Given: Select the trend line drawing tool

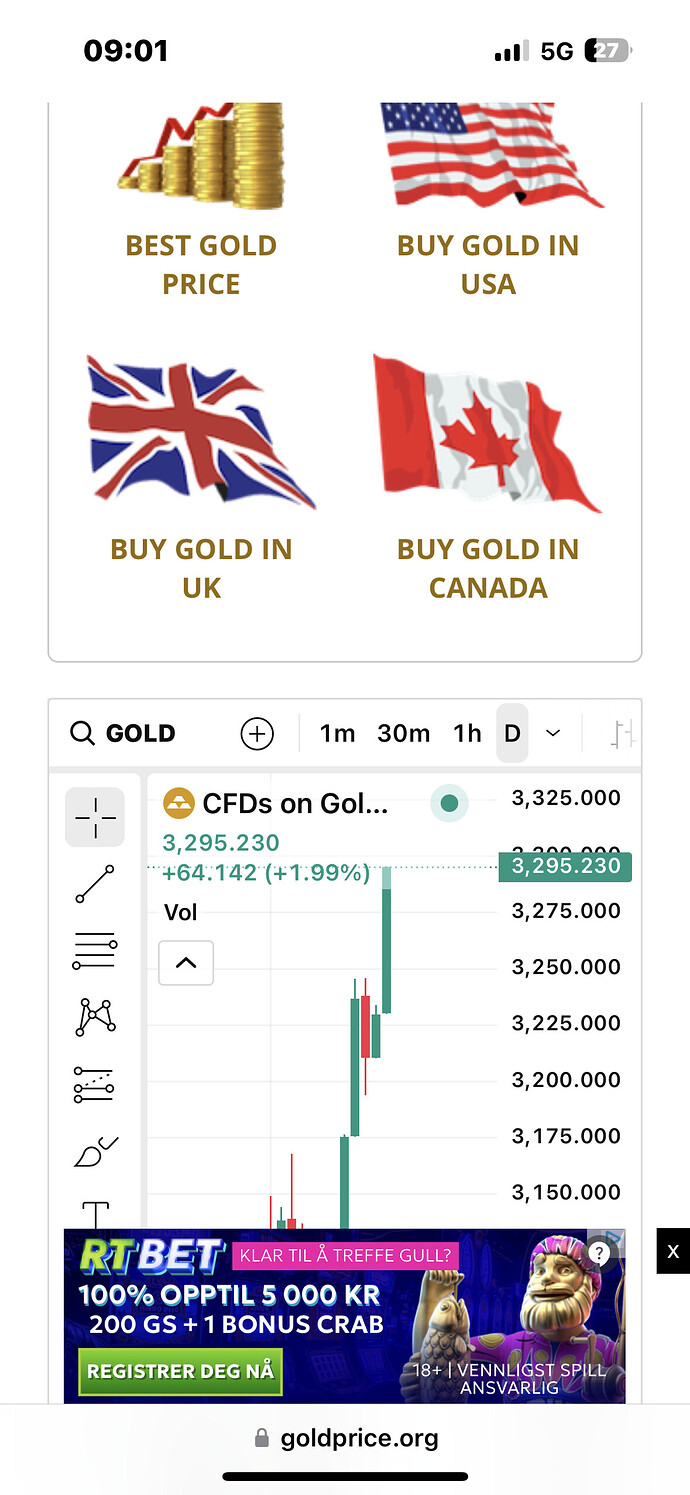Looking at the screenshot, I should 95,884.
